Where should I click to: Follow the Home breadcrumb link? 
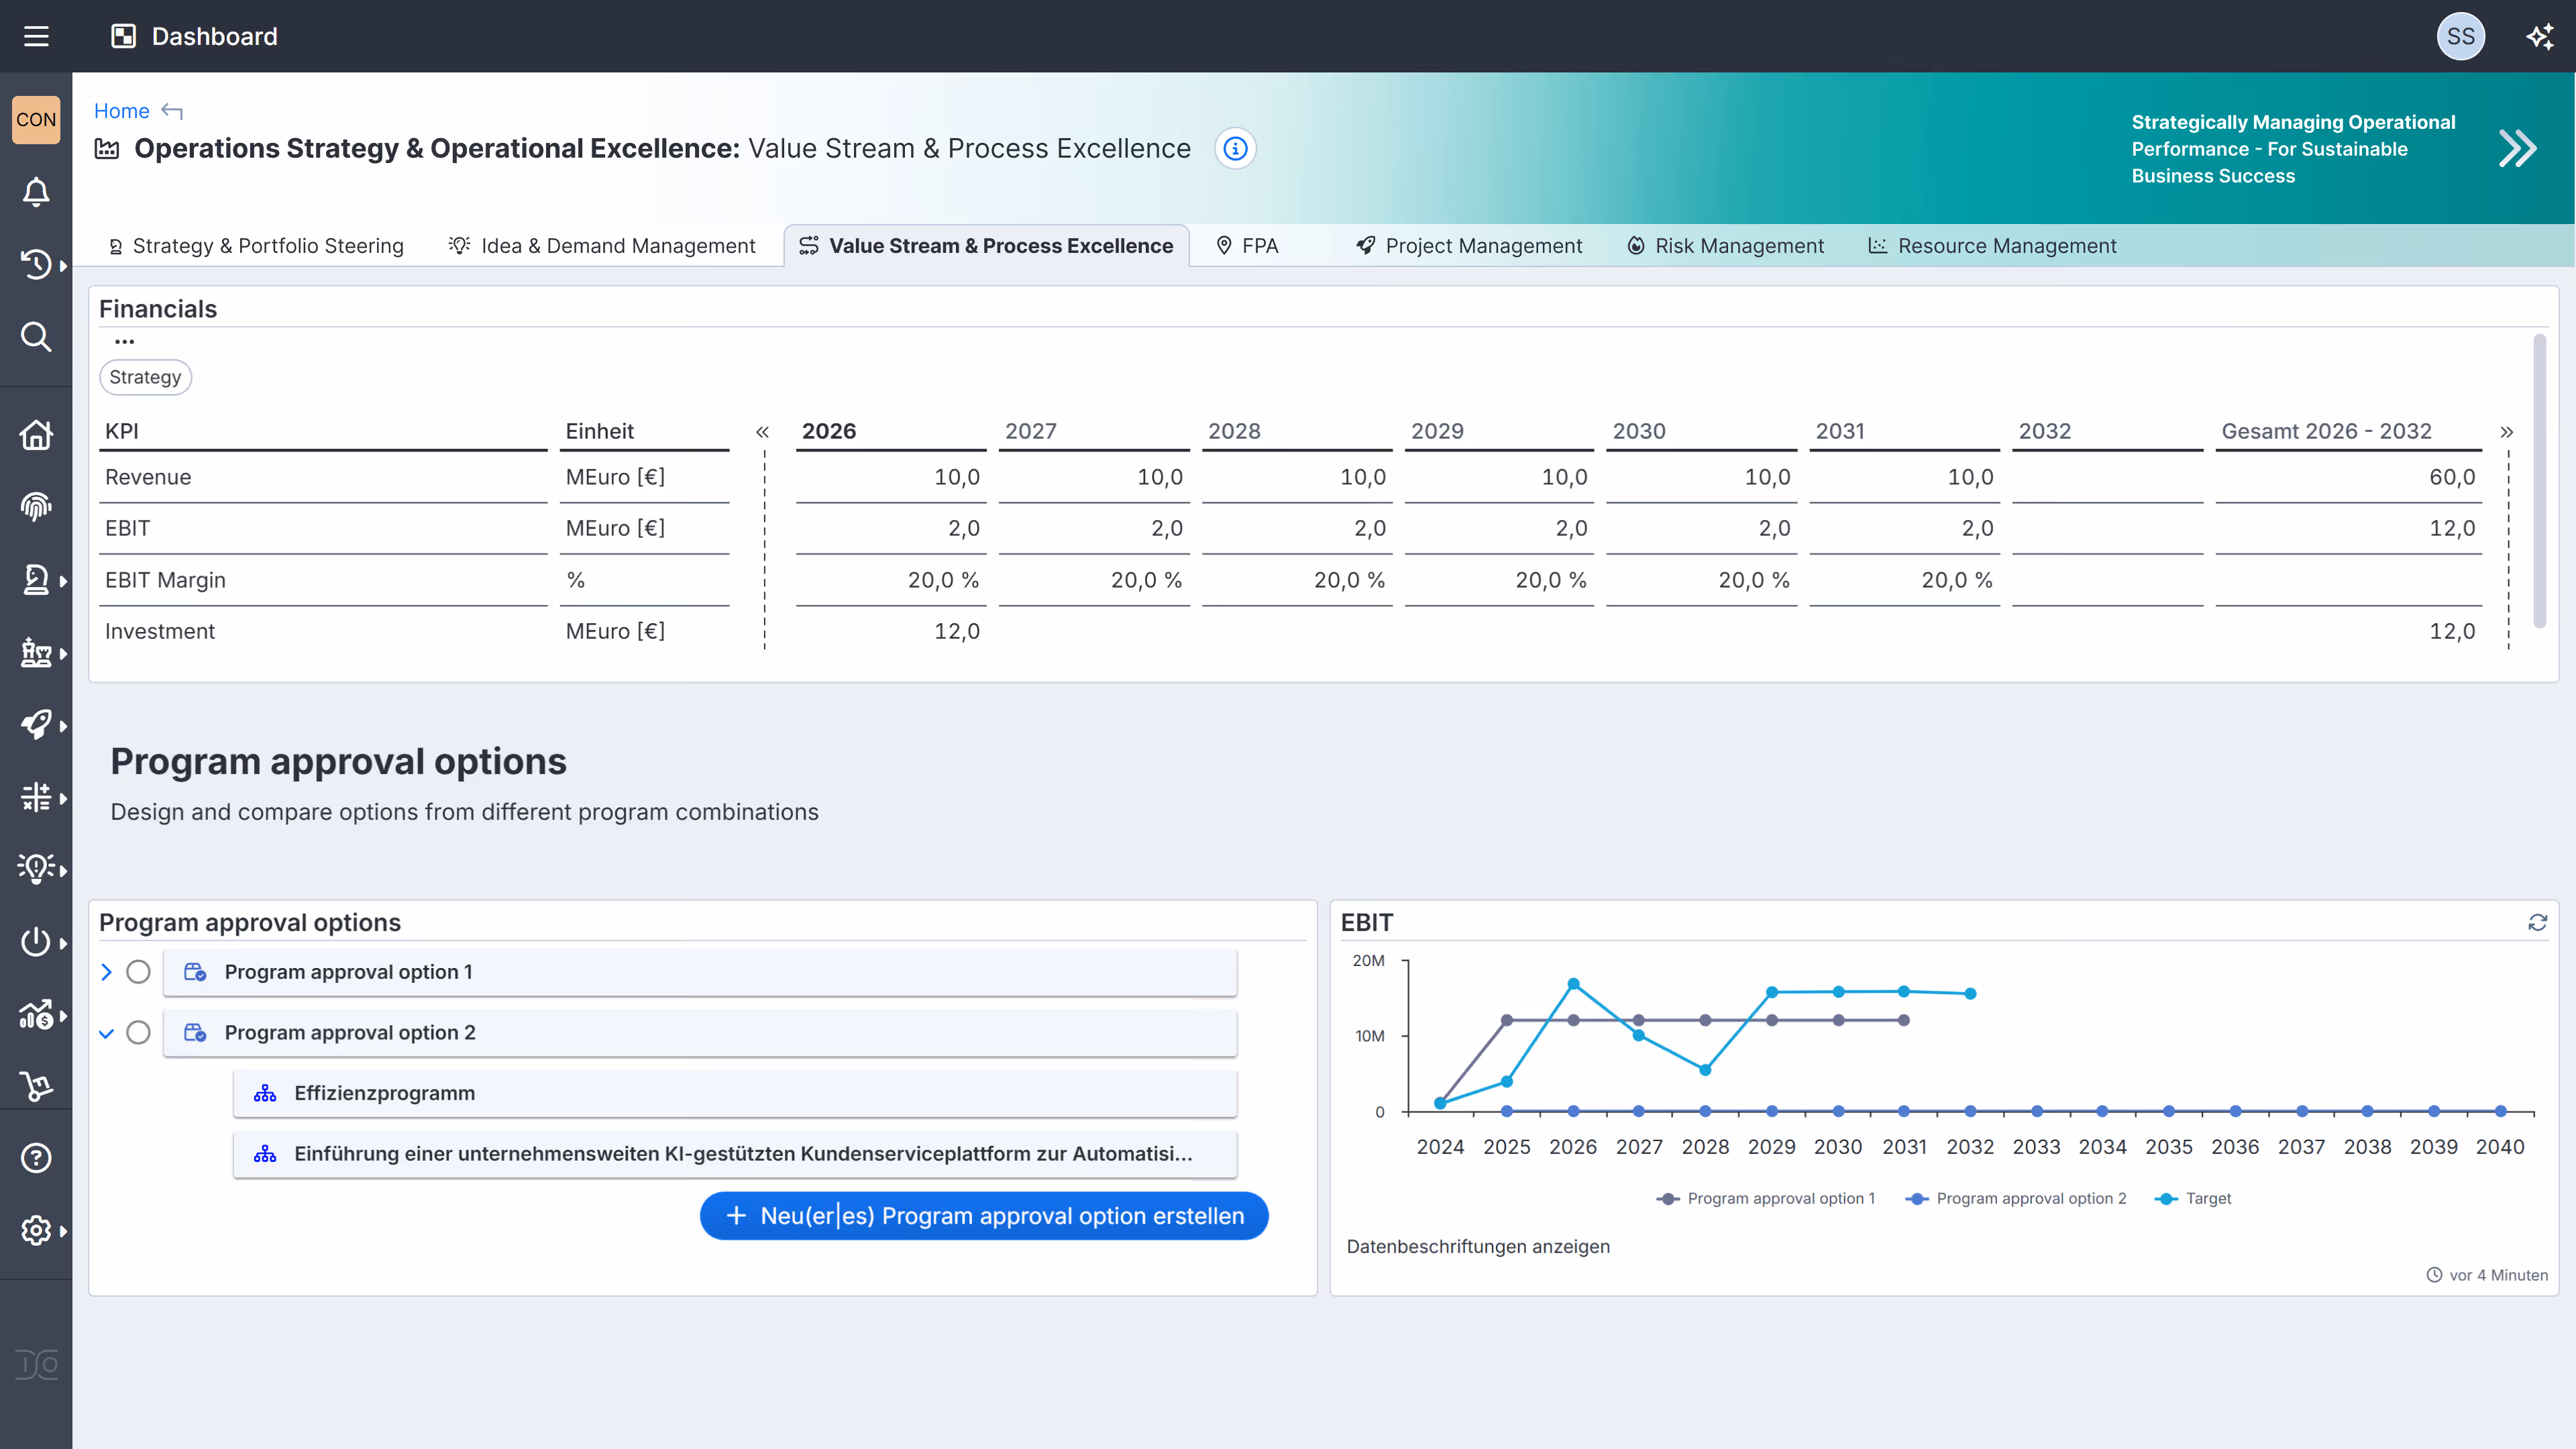click(x=121, y=111)
